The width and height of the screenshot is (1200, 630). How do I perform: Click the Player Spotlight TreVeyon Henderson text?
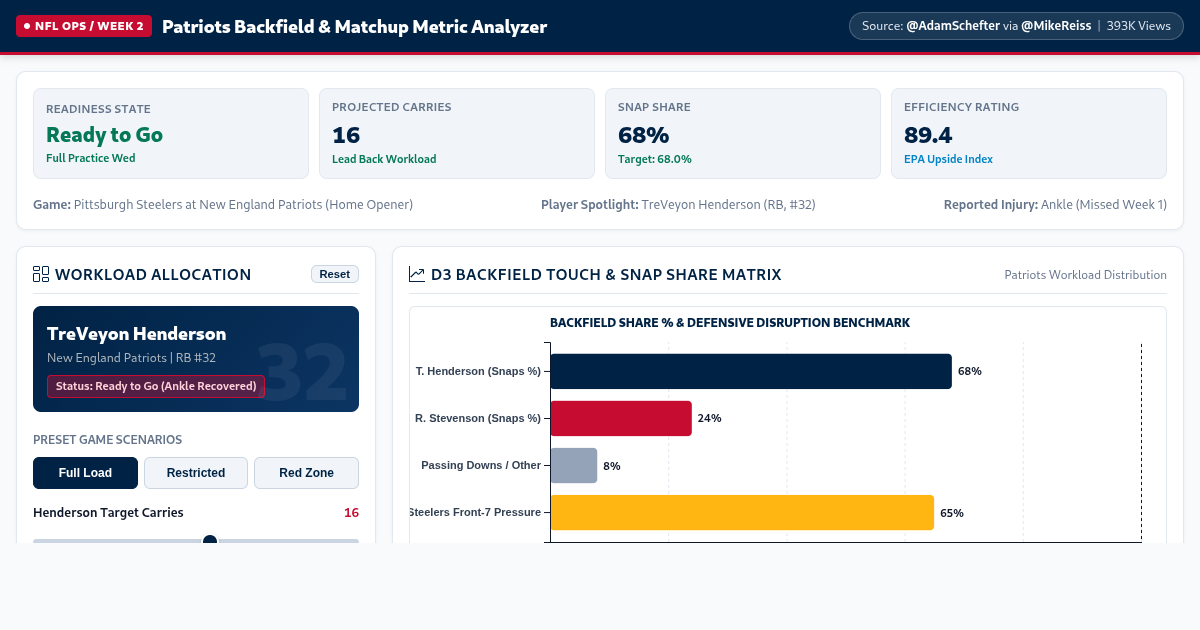point(678,204)
